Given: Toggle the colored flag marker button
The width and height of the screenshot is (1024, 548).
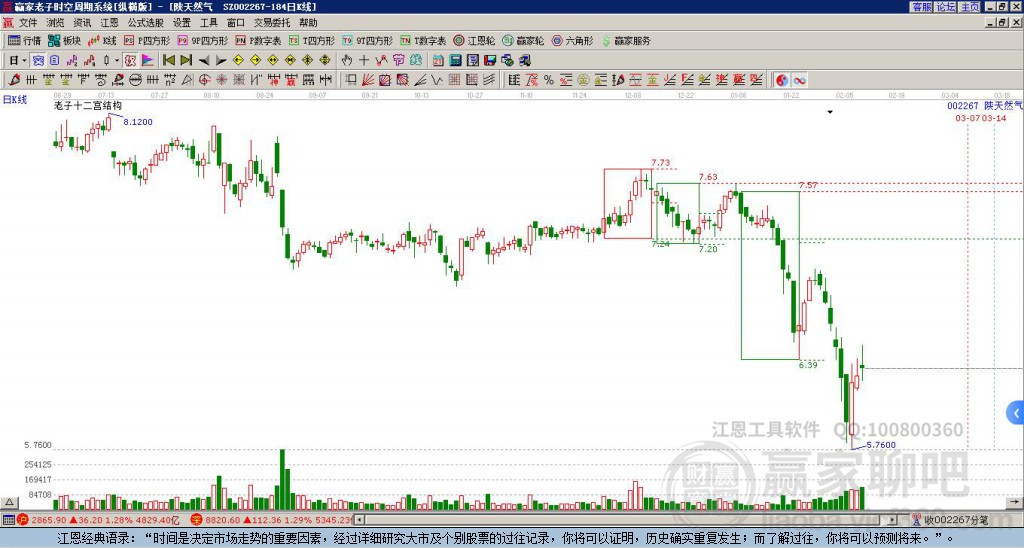Looking at the screenshot, I should [x=148, y=60].
